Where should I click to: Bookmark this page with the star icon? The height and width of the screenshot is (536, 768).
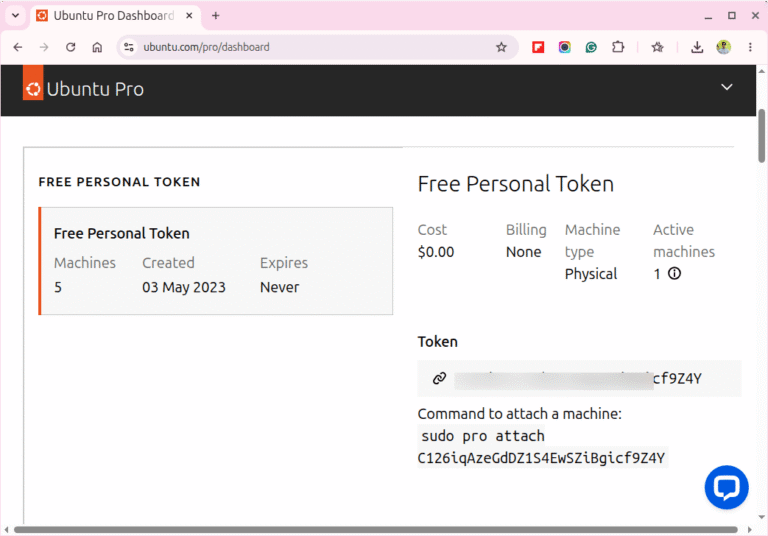[501, 47]
